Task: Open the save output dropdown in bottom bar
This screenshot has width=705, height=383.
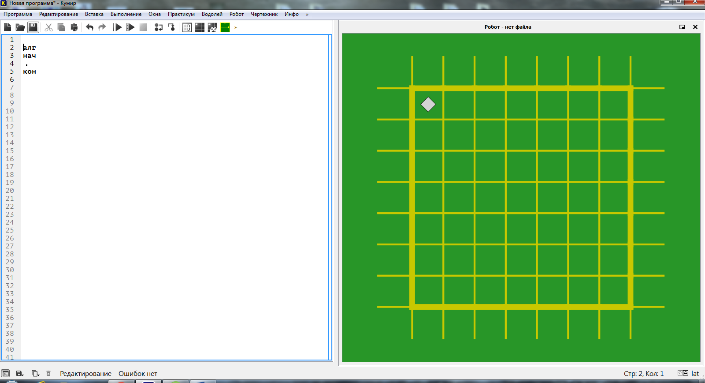Action: pyautogui.click(x=20, y=374)
